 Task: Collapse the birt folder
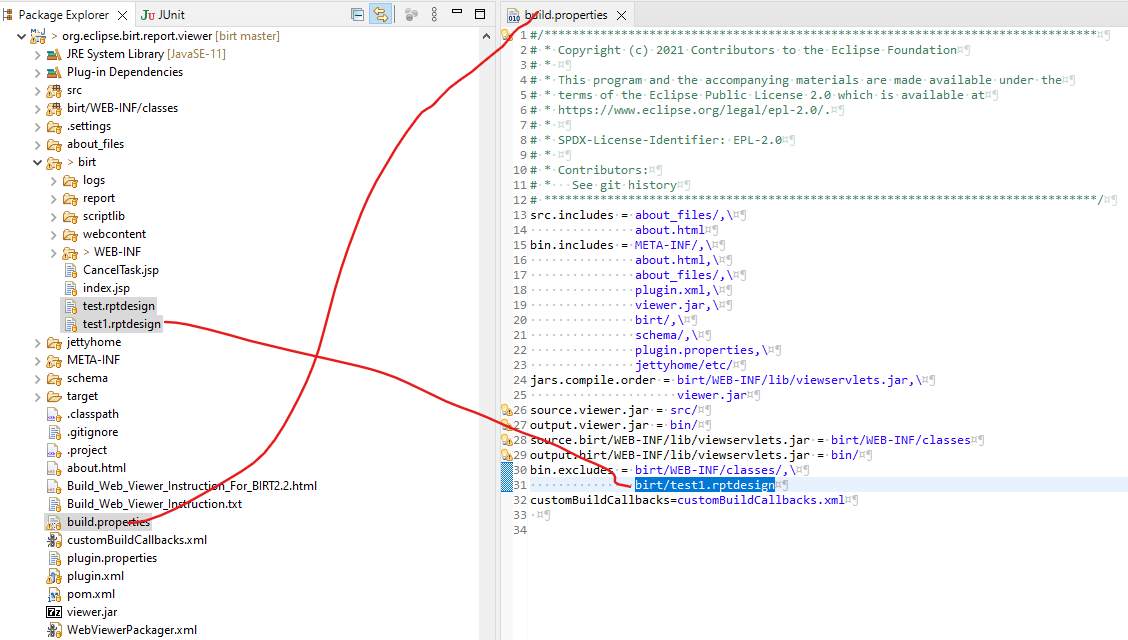(x=37, y=162)
